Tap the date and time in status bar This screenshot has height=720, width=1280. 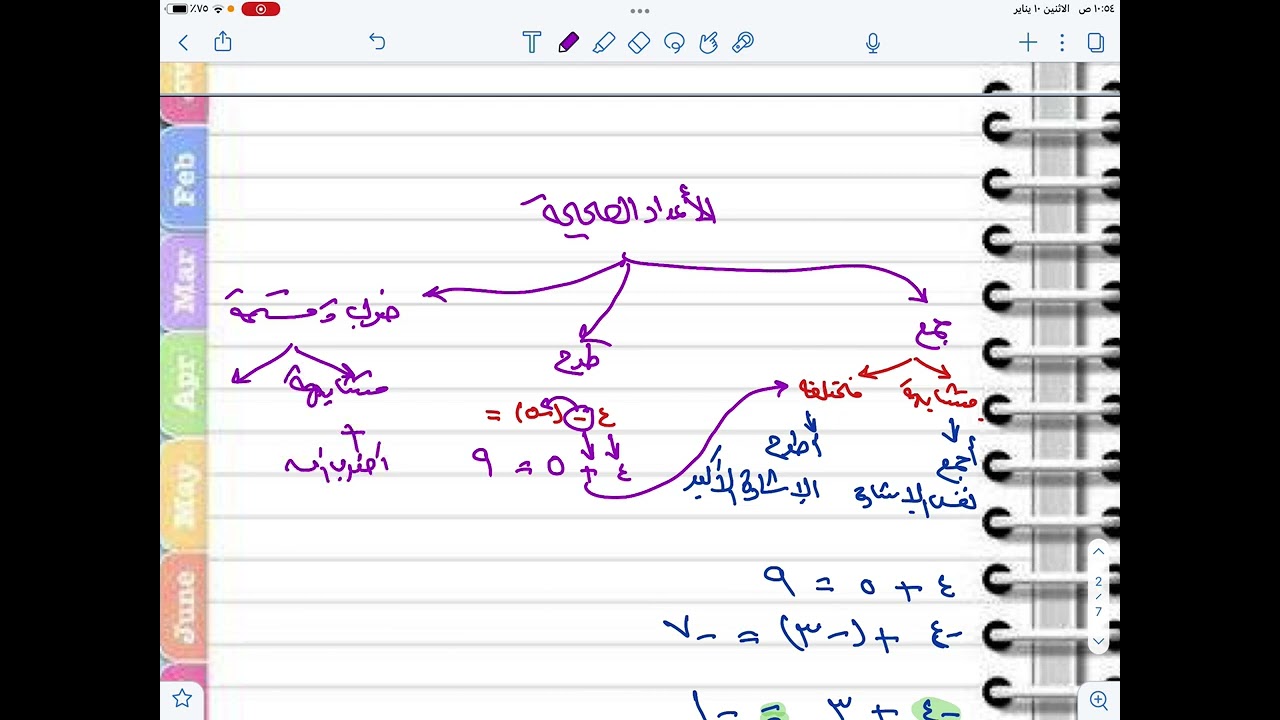click(1064, 9)
